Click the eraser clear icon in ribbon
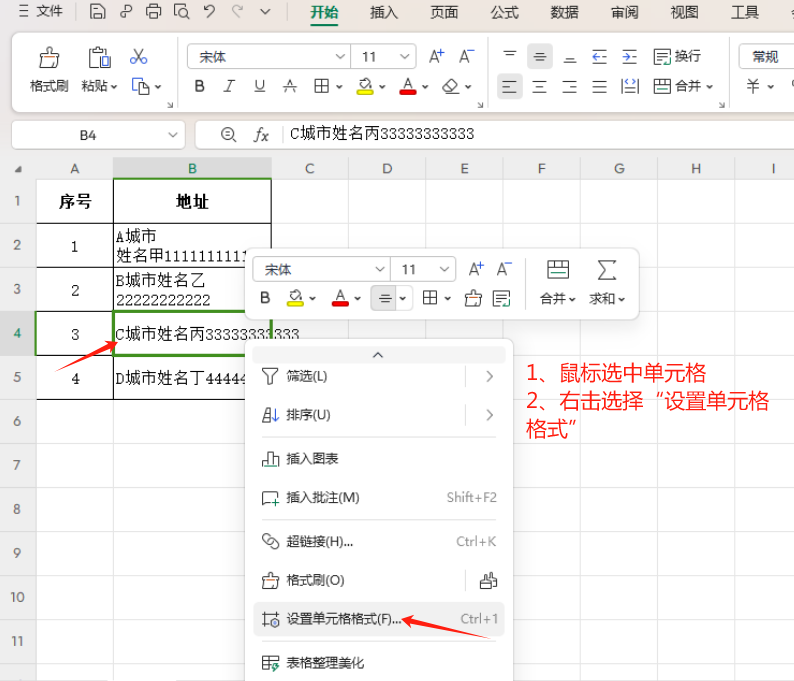This screenshot has width=794, height=681. tap(450, 87)
